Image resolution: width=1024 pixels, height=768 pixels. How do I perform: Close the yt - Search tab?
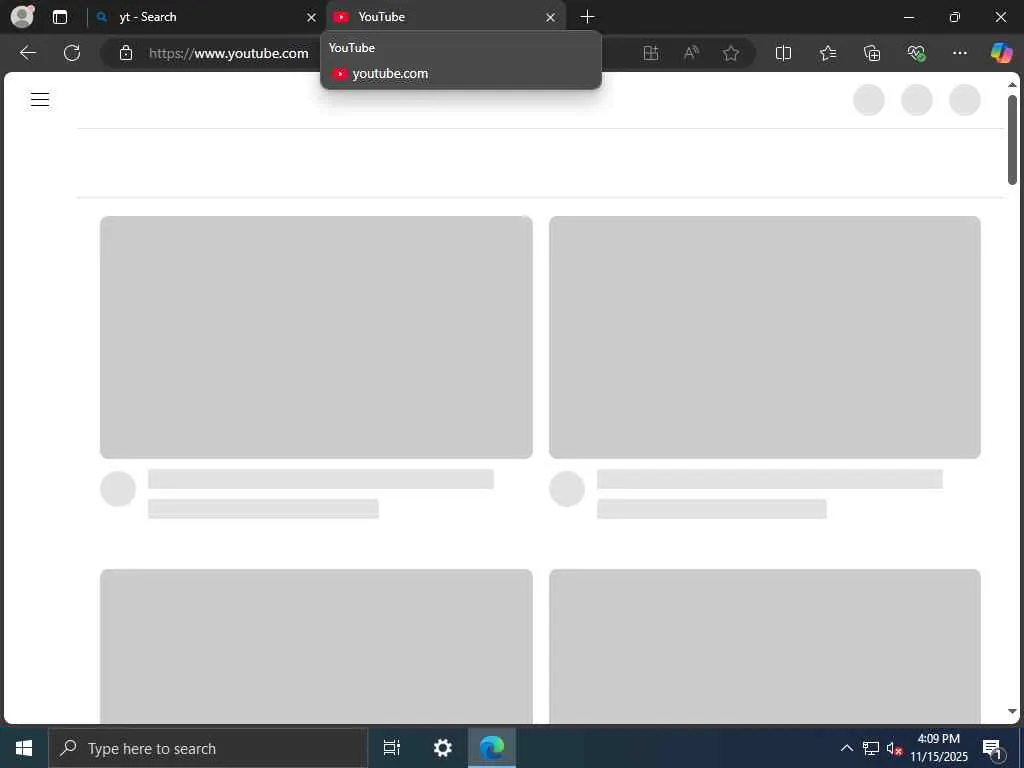(x=312, y=17)
